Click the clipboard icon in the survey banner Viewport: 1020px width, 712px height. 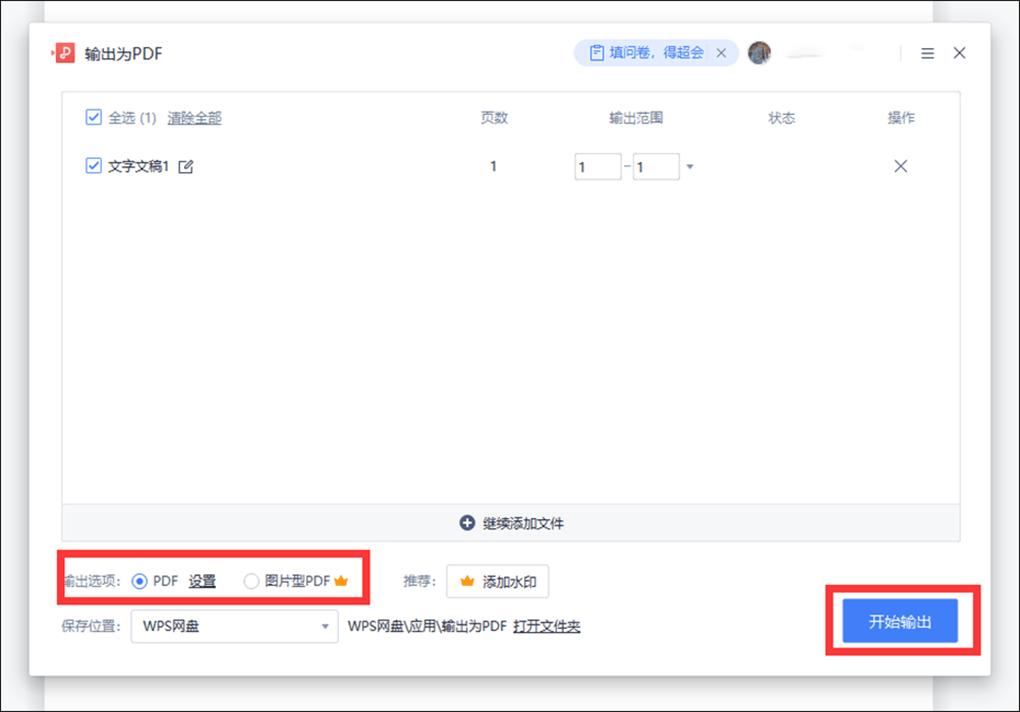coord(596,53)
